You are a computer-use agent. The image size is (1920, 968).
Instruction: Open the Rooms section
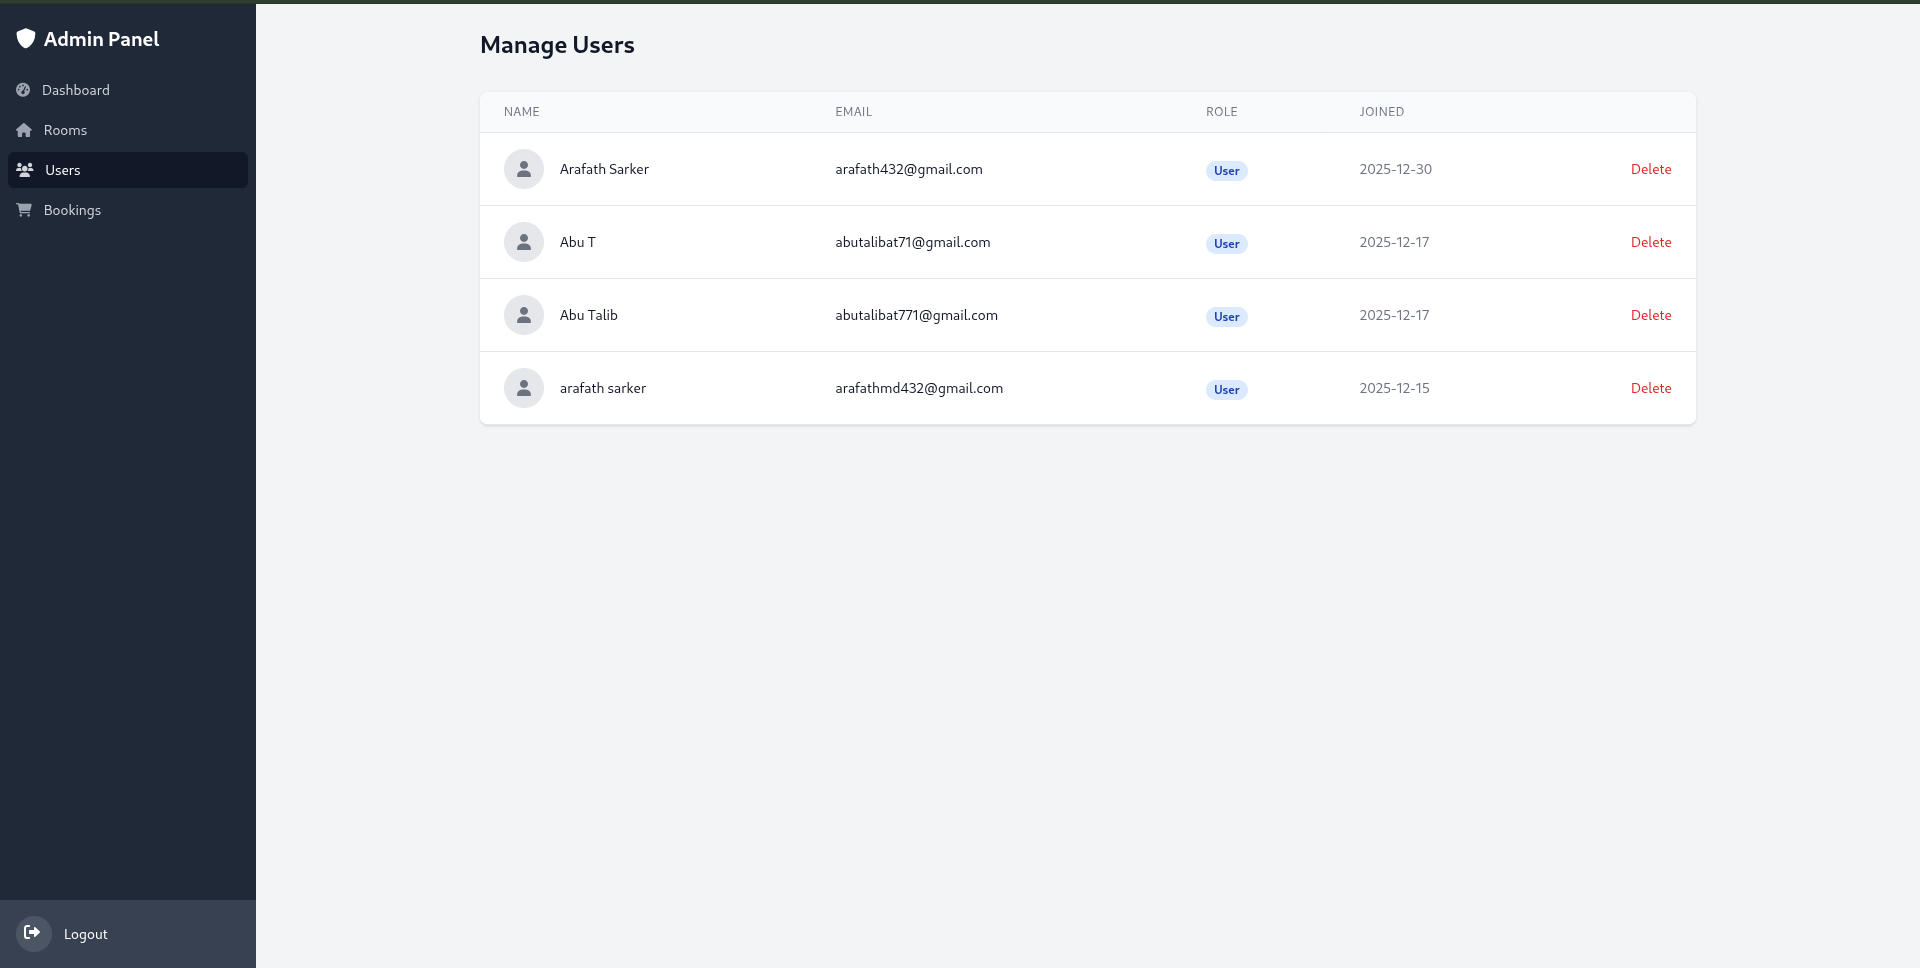point(65,130)
